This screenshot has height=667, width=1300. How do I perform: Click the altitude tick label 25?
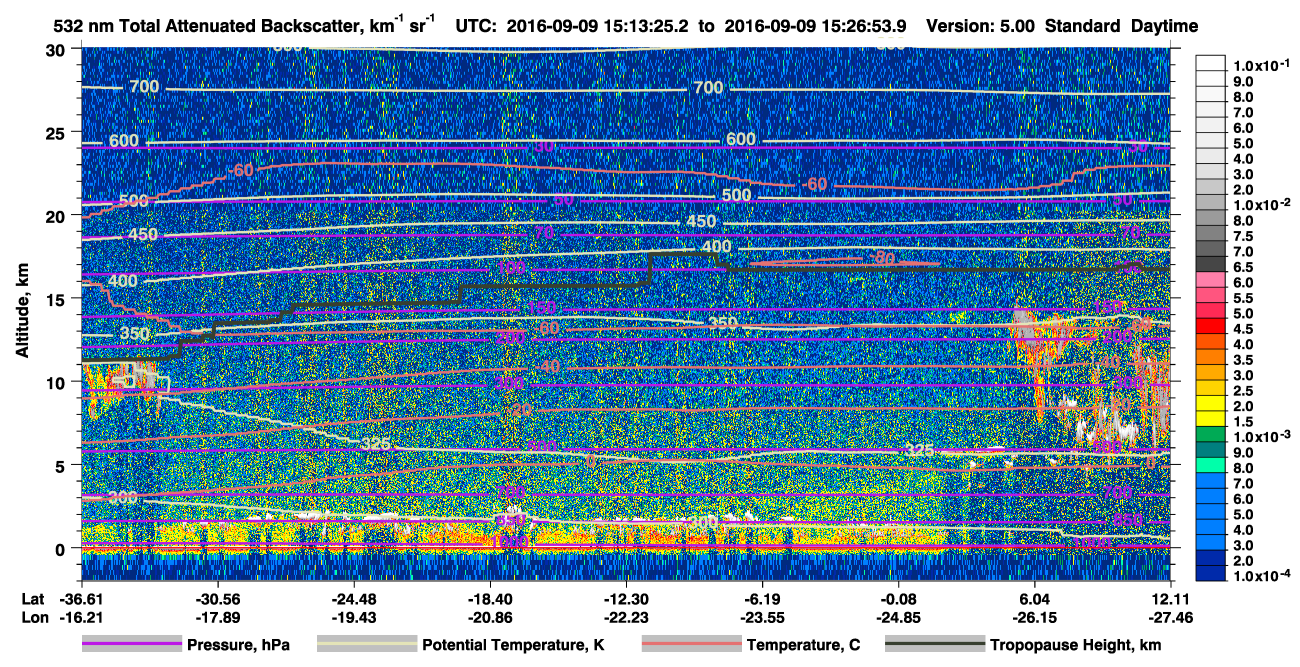pos(57,133)
